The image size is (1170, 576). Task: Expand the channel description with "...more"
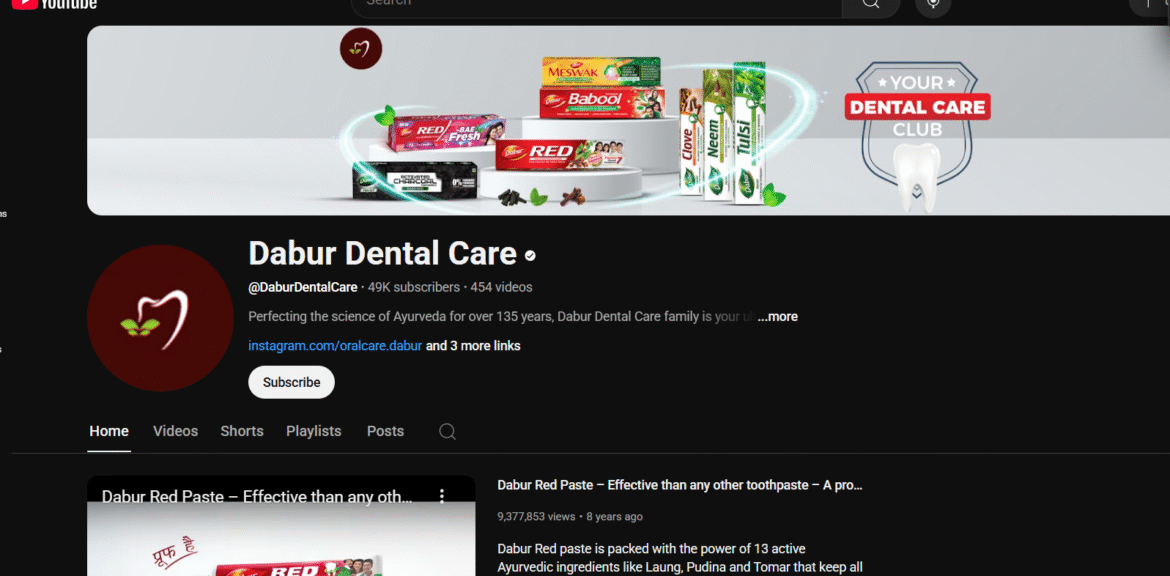[777, 316]
